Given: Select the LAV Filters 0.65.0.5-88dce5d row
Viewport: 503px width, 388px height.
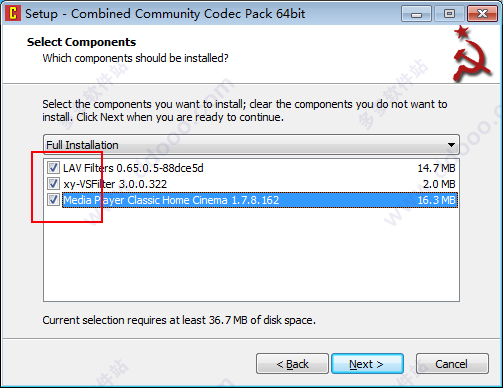Looking at the screenshot, I should click(251, 168).
